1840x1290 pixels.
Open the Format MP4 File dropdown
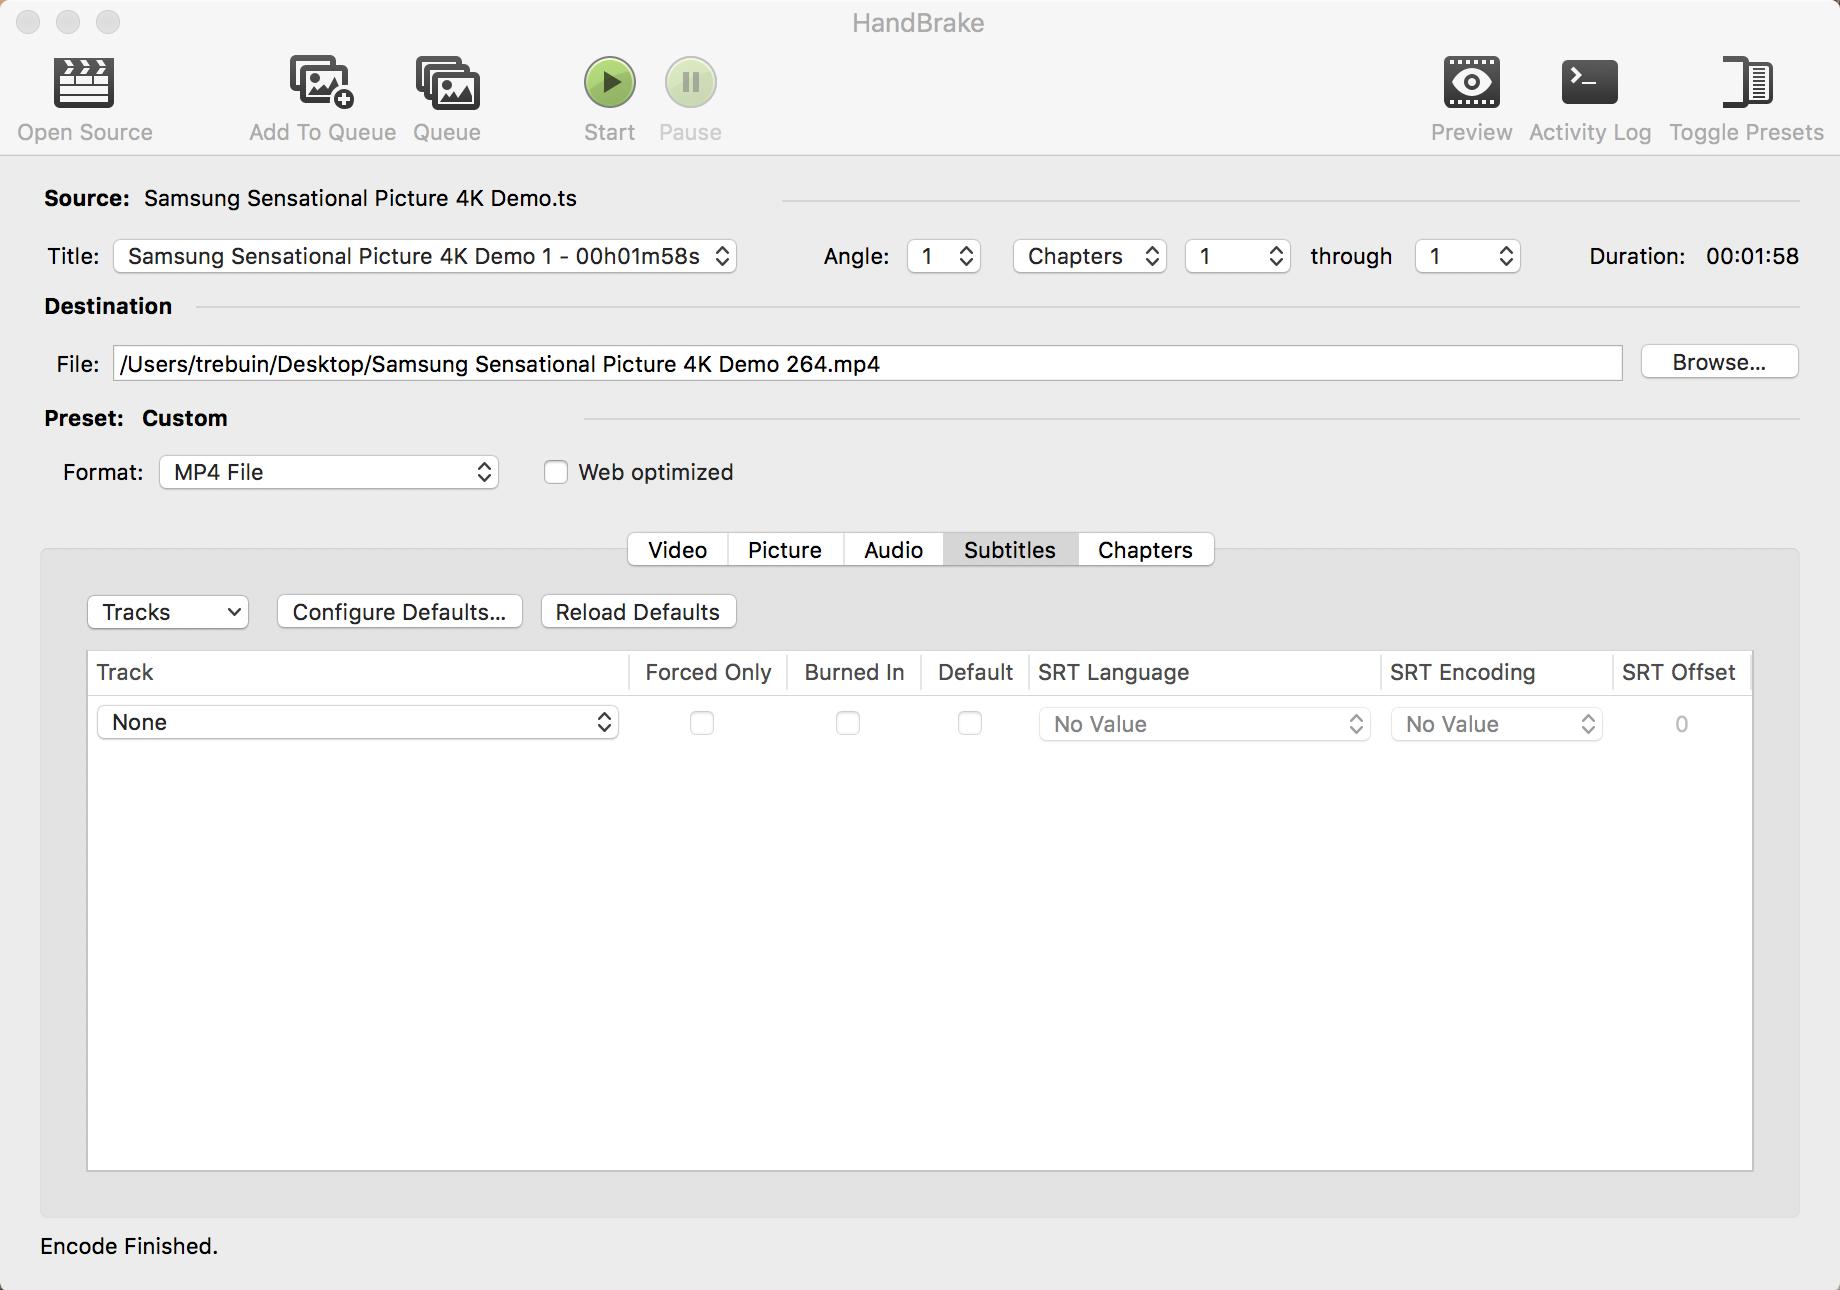point(329,472)
